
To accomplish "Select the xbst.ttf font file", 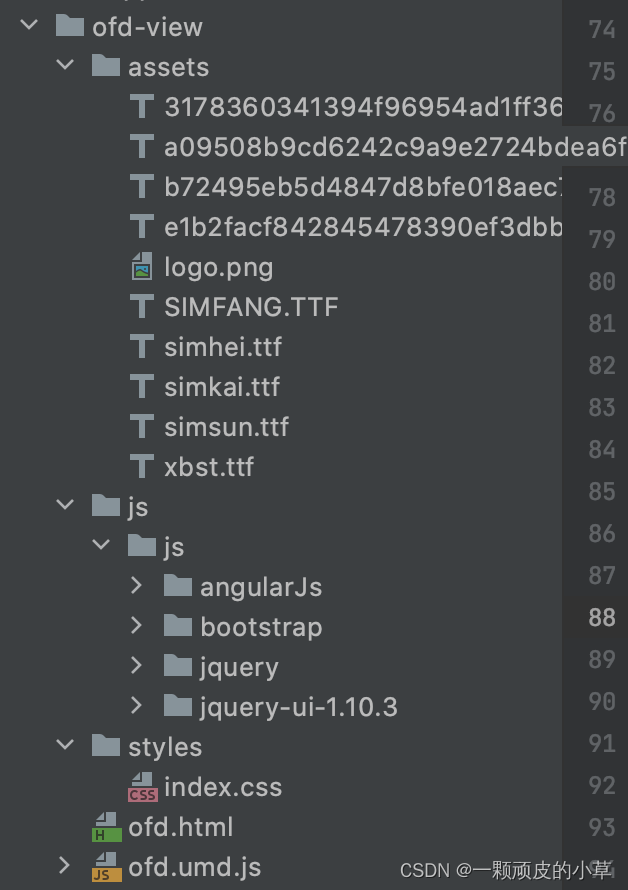I will [209, 467].
